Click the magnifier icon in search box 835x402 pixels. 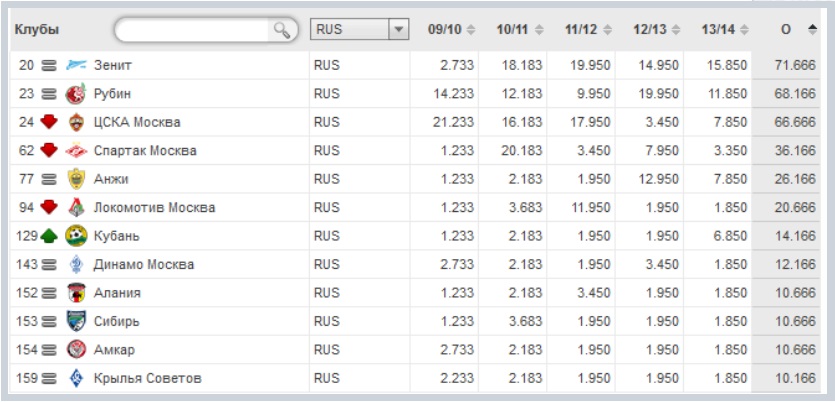coord(283,31)
